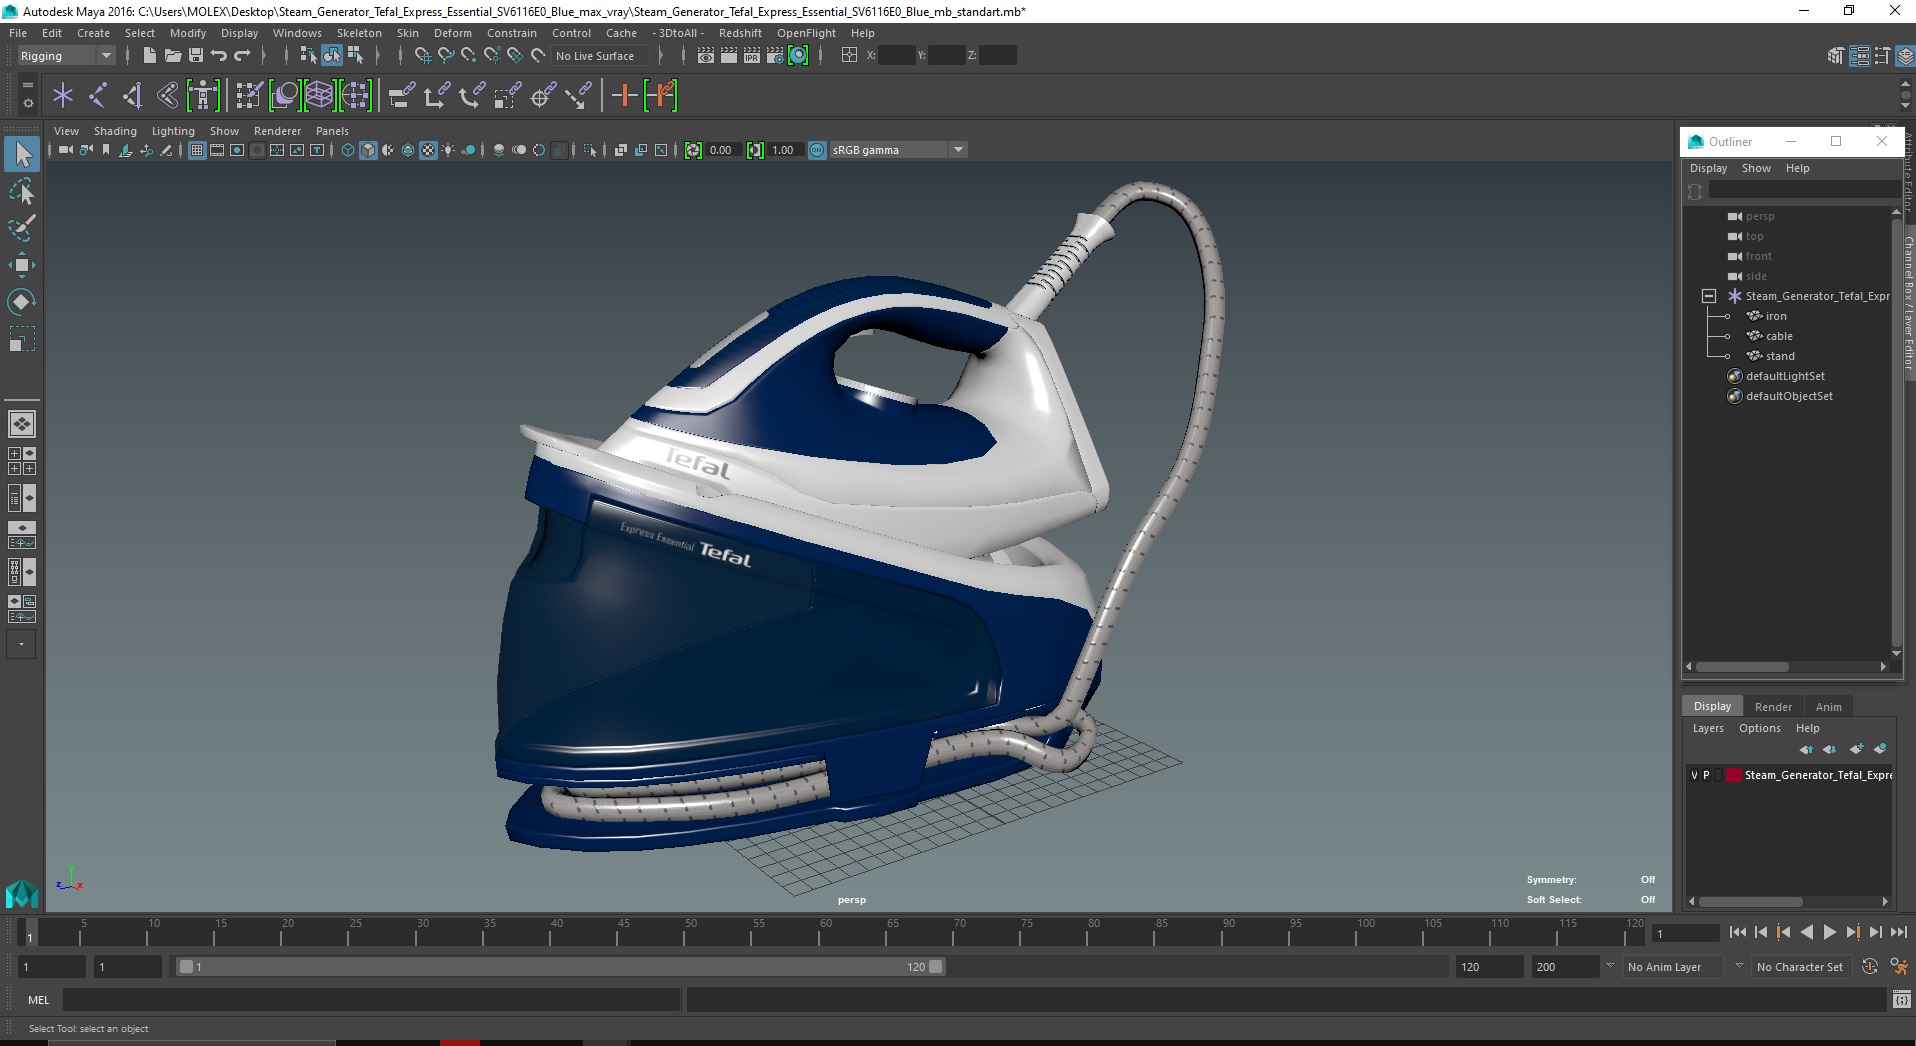
Task: Open the Constrain menu
Action: click(512, 33)
